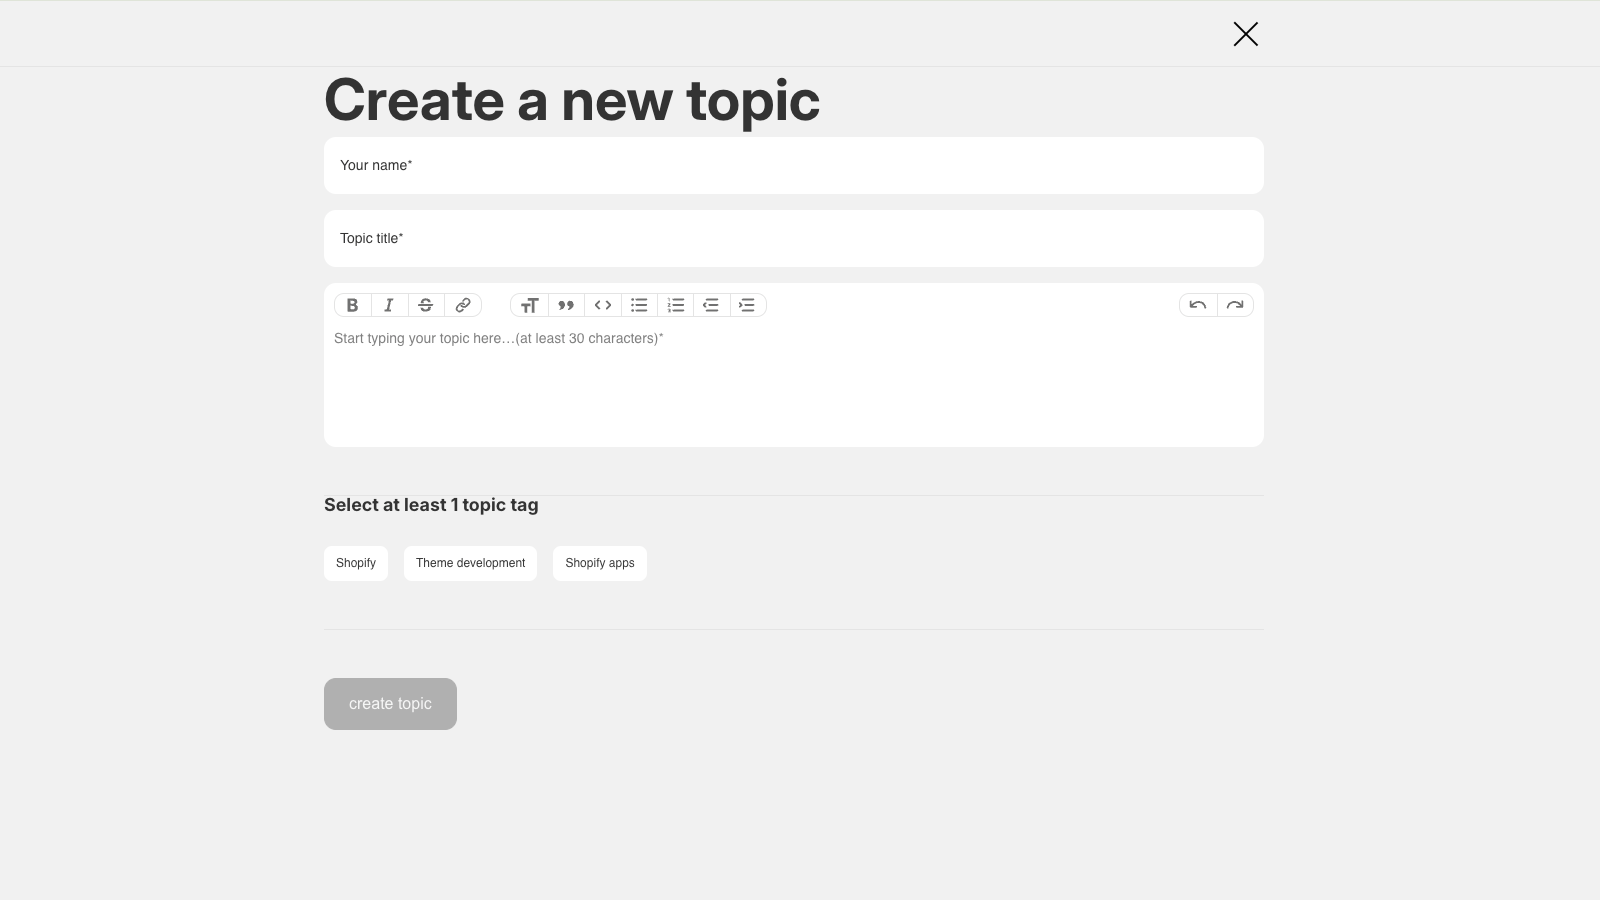This screenshot has width=1600, height=900.
Task: Create a numbered list
Action: [x=675, y=305]
